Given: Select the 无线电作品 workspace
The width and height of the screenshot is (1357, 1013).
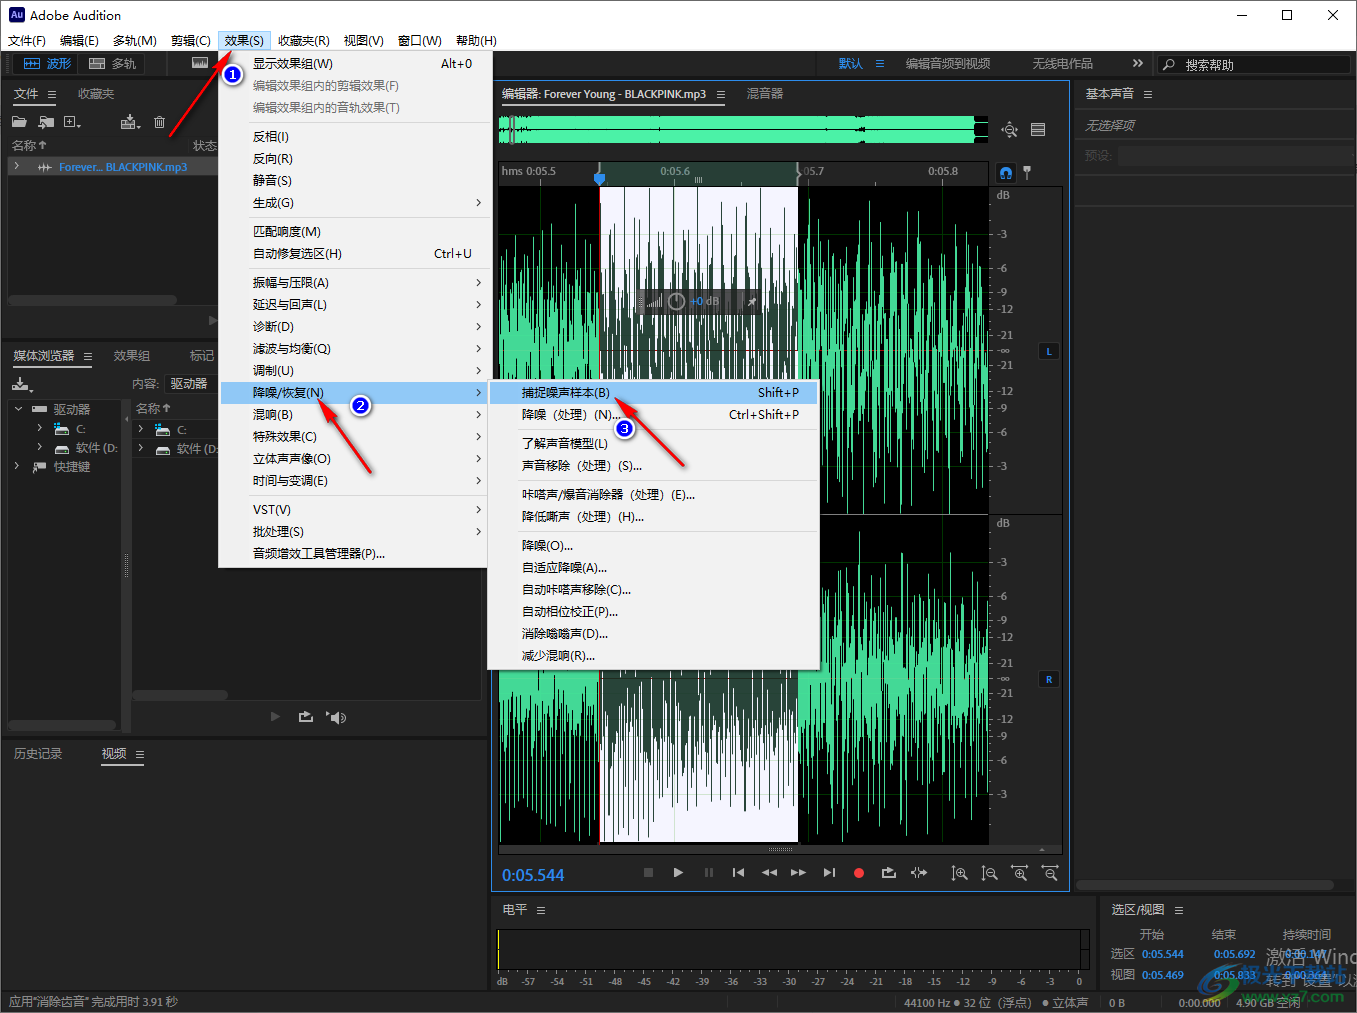Looking at the screenshot, I should pyautogui.click(x=1062, y=64).
